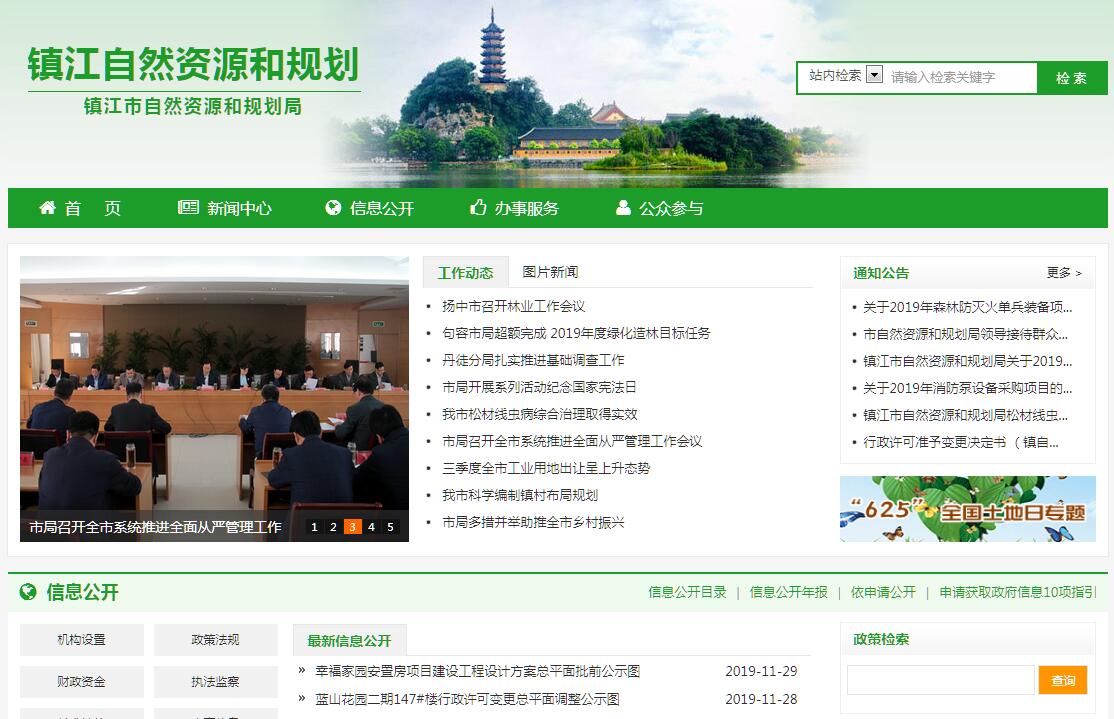
Task: Open notice 关于2019年森林防灭火单兵装备项...
Action: (967, 307)
